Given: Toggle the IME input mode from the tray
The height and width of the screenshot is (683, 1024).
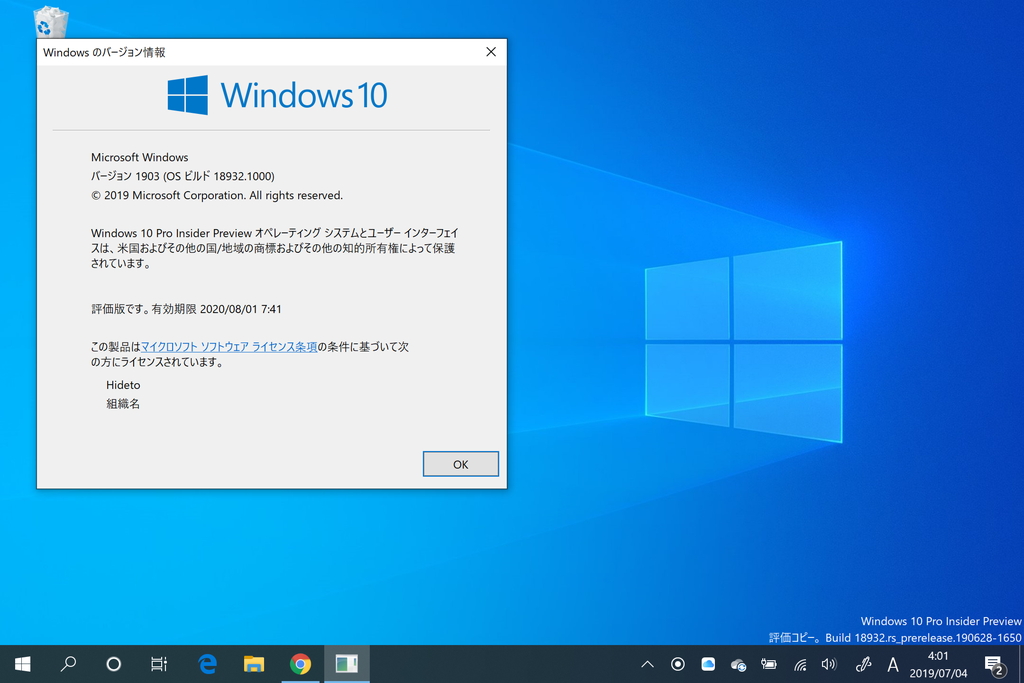Looking at the screenshot, I should (x=893, y=664).
